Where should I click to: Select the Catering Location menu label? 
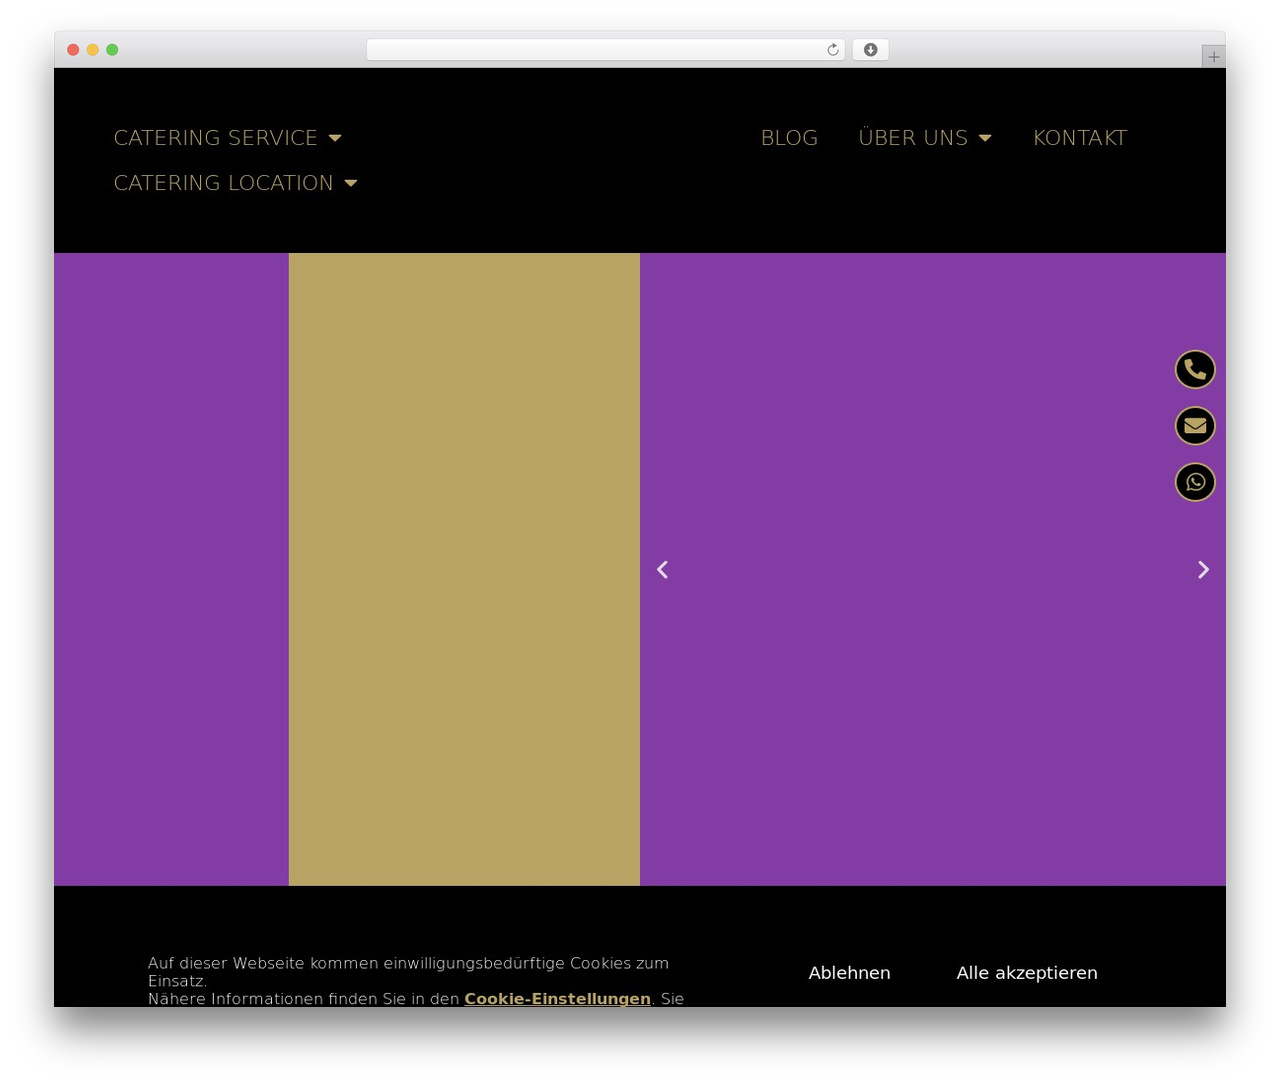tap(223, 183)
